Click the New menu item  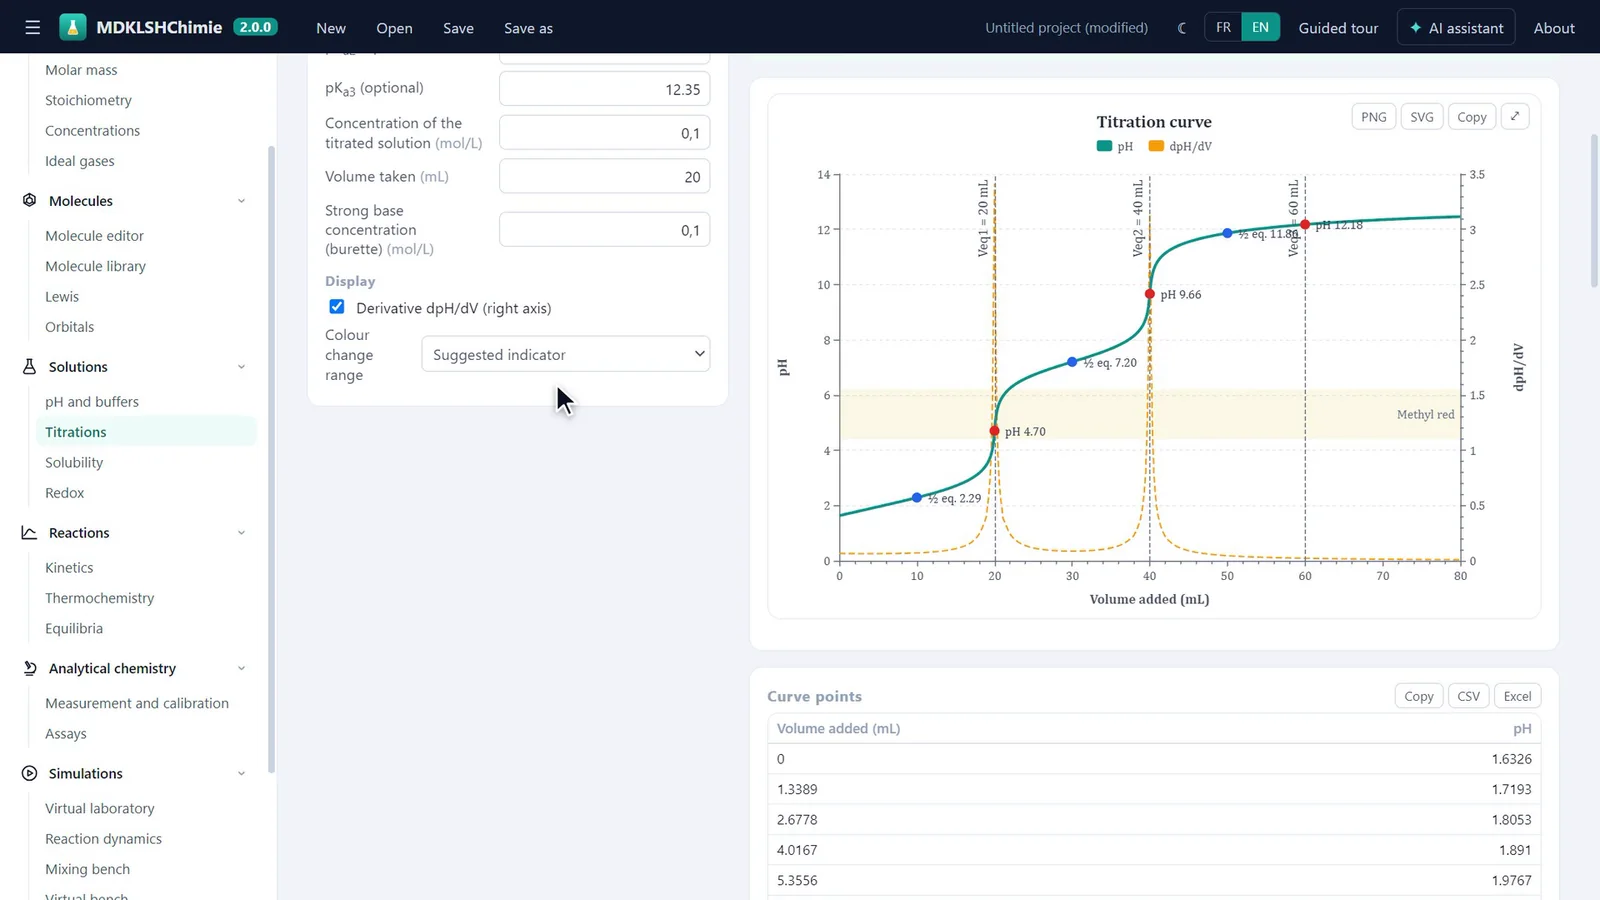point(331,28)
